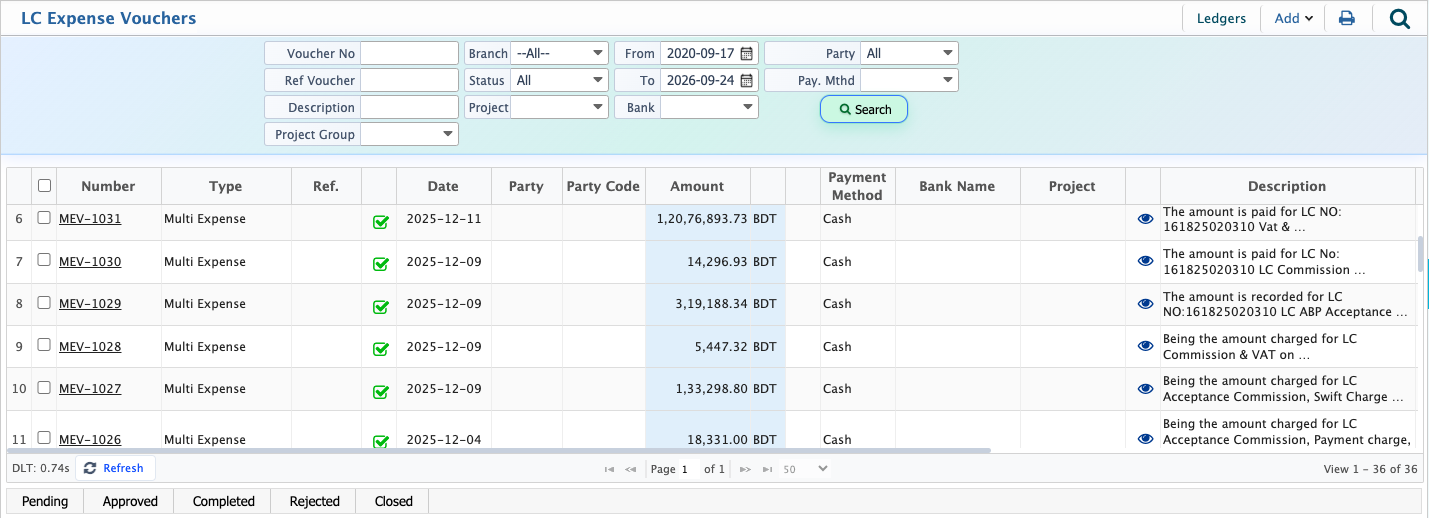The height and width of the screenshot is (518, 1429).
Task: Open the magnifier search icon in header
Action: pos(1400,18)
